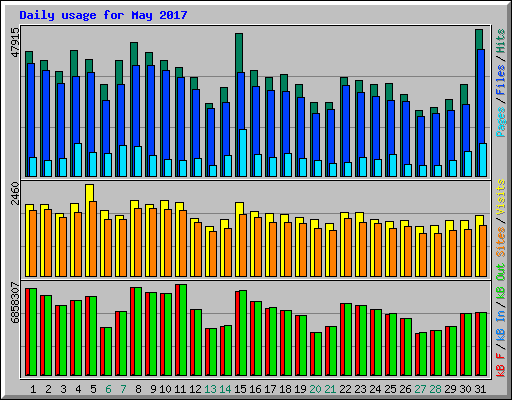Click day label 30 on the x-axis
This screenshot has width=512, height=400.
(x=465, y=389)
